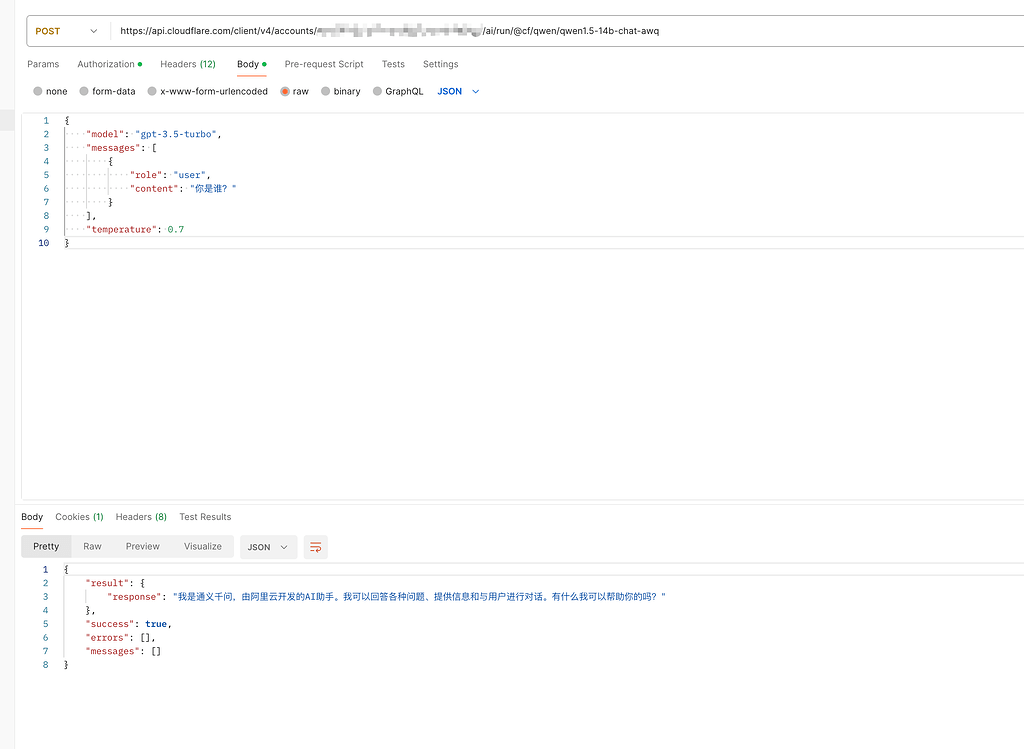Pick the binary body option
The image size is (1024, 749).
point(325,91)
